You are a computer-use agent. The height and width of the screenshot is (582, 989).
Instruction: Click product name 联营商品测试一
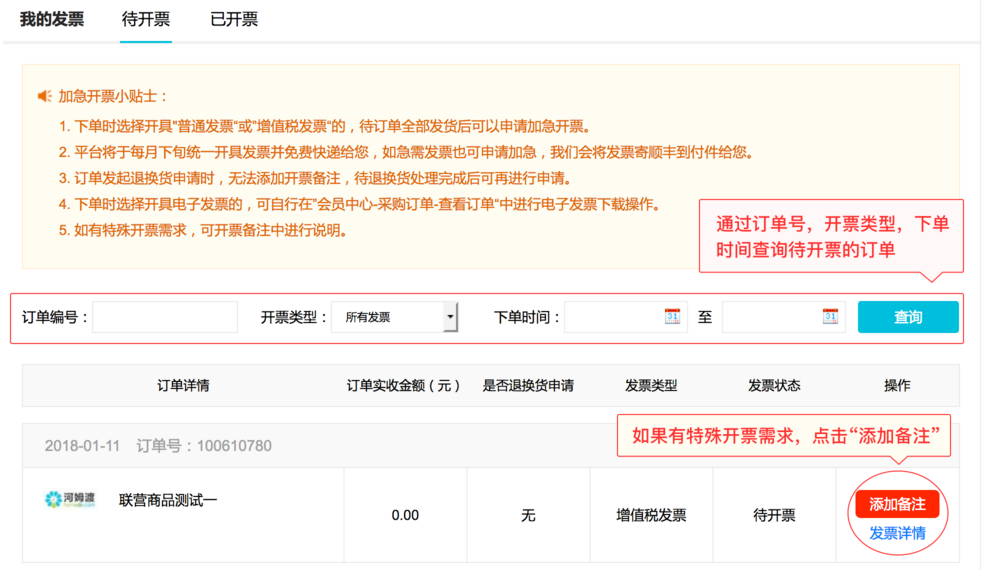pyautogui.click(x=168, y=499)
